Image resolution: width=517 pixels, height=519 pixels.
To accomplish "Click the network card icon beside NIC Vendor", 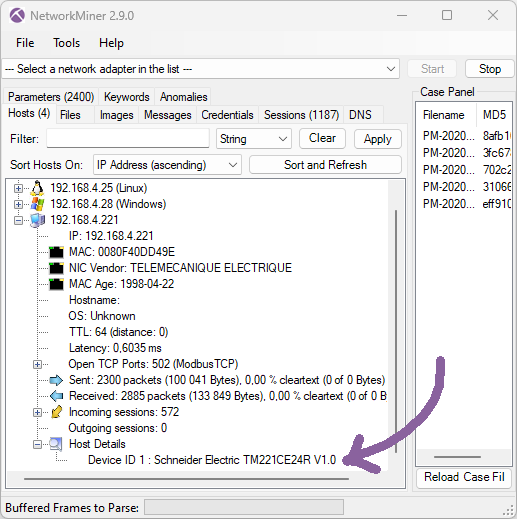I will (56, 268).
